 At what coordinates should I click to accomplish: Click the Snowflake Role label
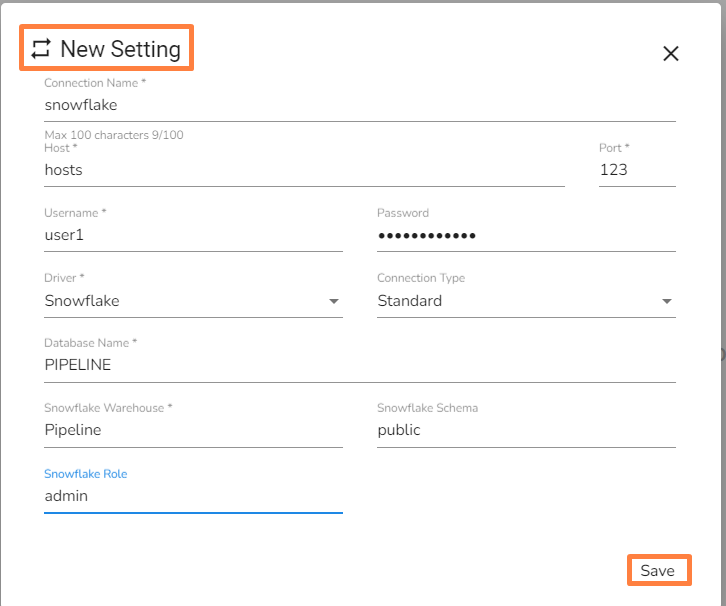[x=86, y=473]
